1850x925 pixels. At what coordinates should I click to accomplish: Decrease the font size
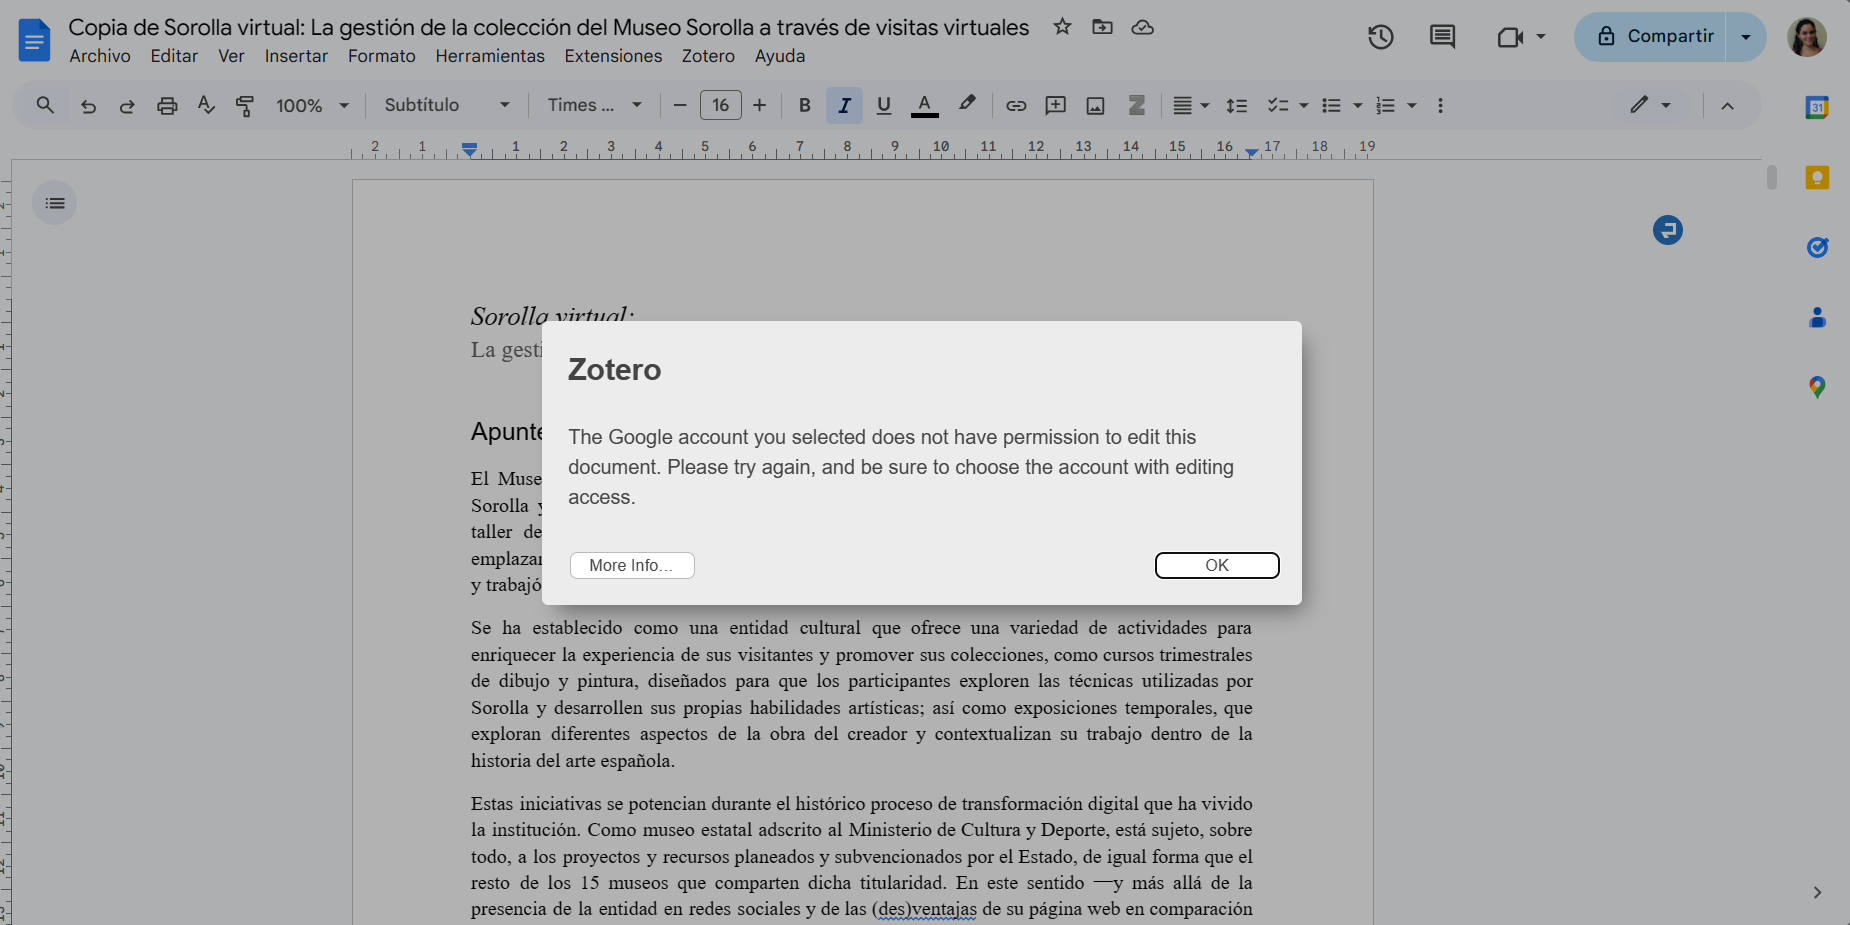680,105
